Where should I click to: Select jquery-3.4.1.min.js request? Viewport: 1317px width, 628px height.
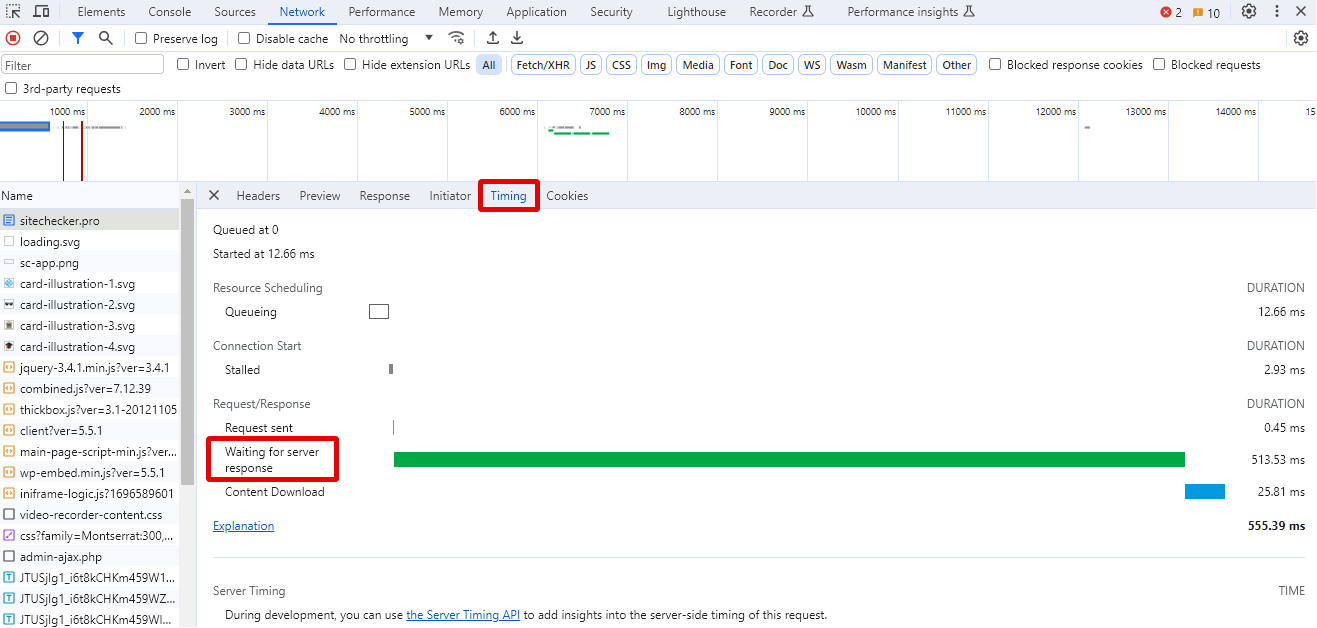90,368
